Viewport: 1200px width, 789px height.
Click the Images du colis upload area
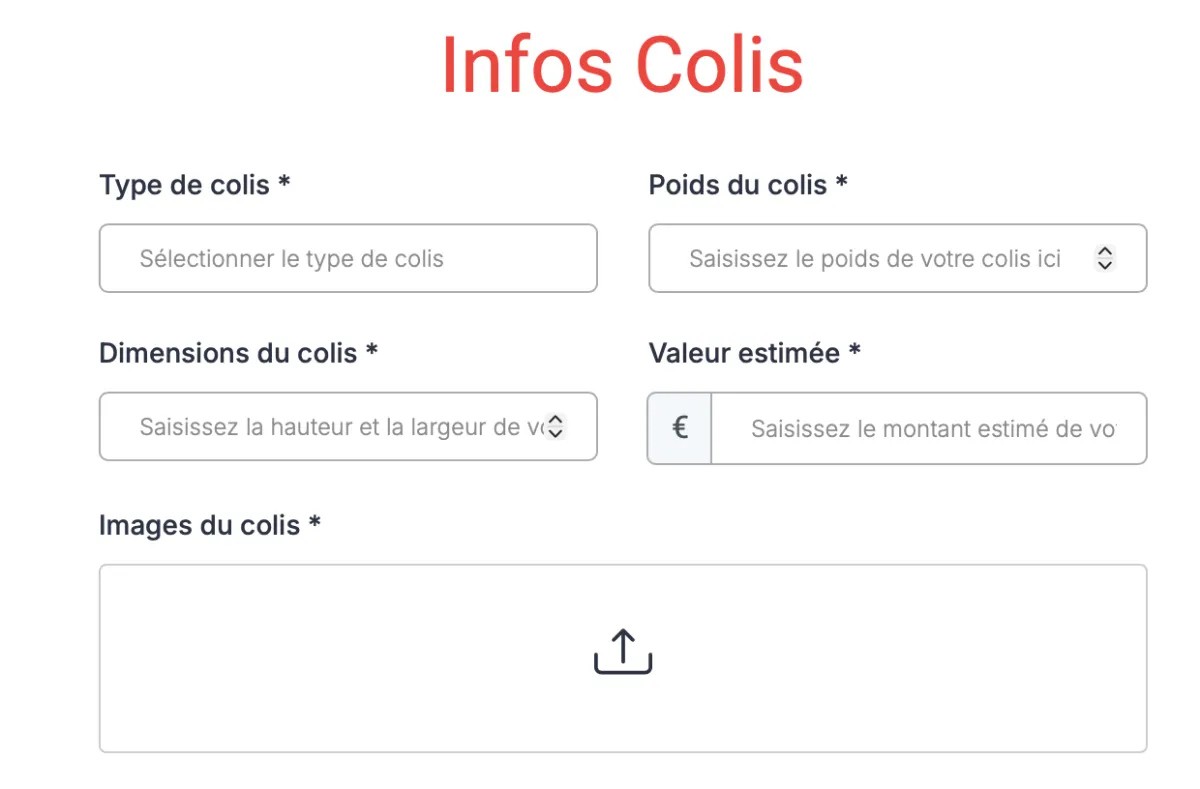623,658
